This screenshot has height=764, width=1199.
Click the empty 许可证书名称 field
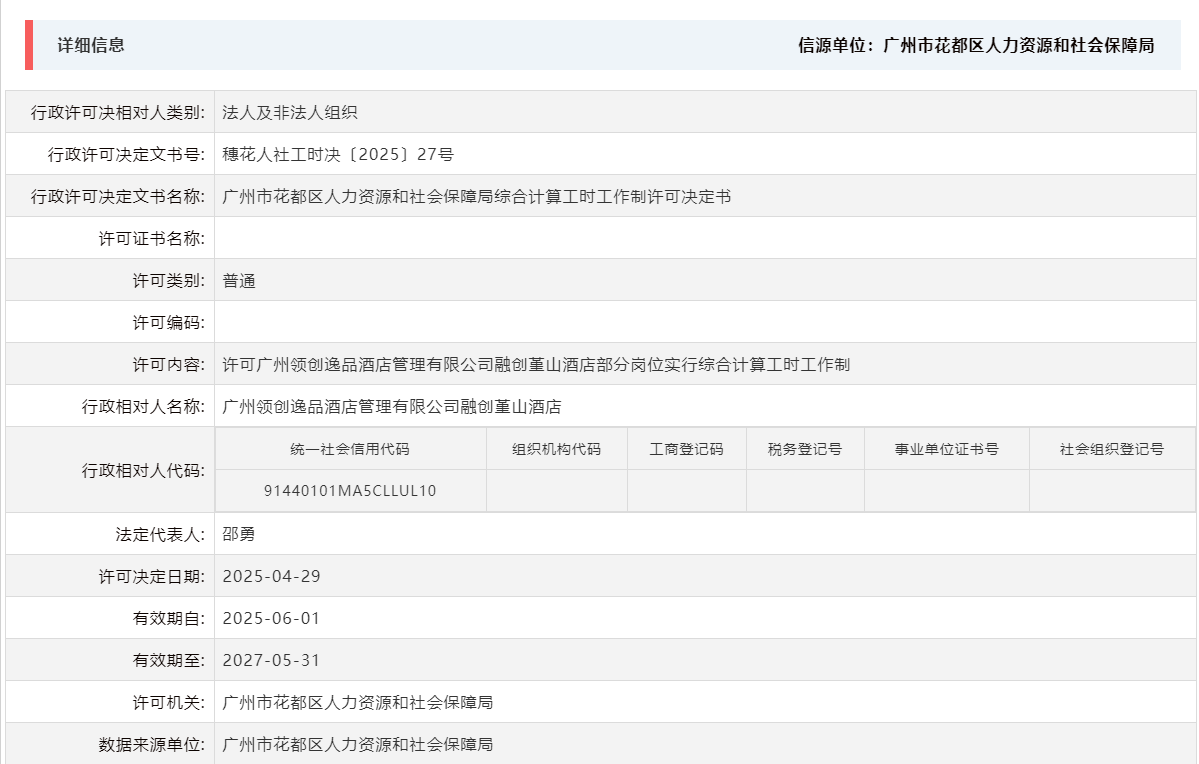click(400, 238)
